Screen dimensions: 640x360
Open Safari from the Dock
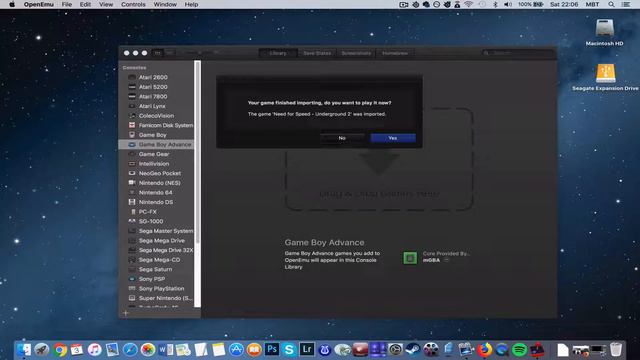(130, 350)
